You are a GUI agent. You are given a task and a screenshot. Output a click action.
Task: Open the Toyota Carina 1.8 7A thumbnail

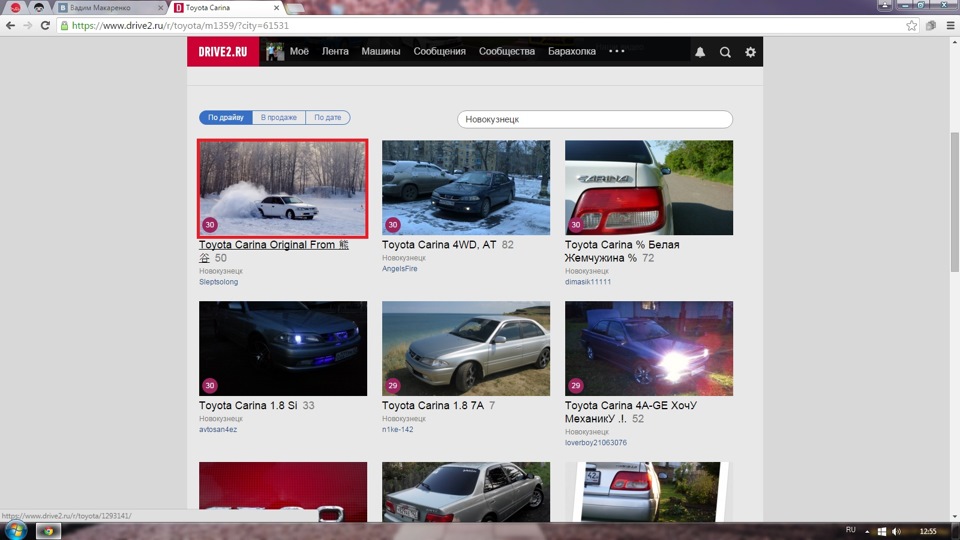466,348
